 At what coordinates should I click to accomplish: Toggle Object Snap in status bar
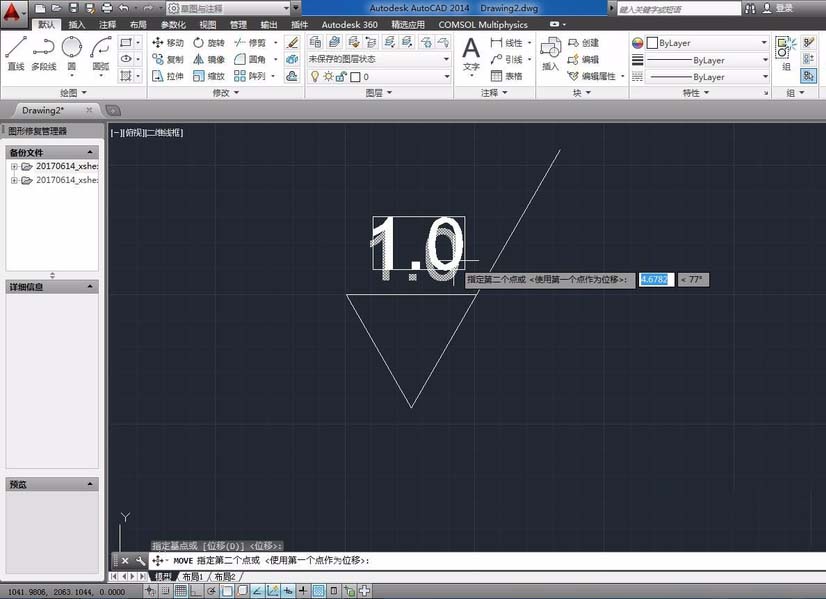[x=227, y=591]
